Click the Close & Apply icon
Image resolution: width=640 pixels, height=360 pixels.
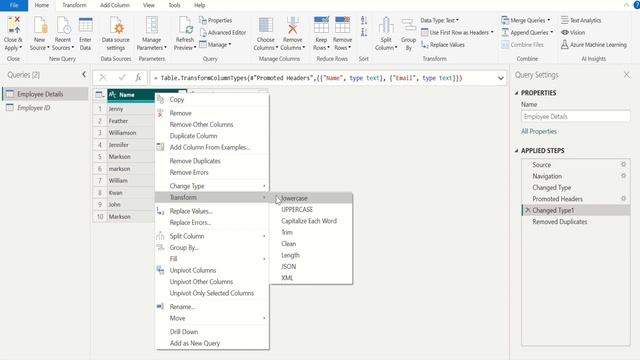tap(13, 26)
